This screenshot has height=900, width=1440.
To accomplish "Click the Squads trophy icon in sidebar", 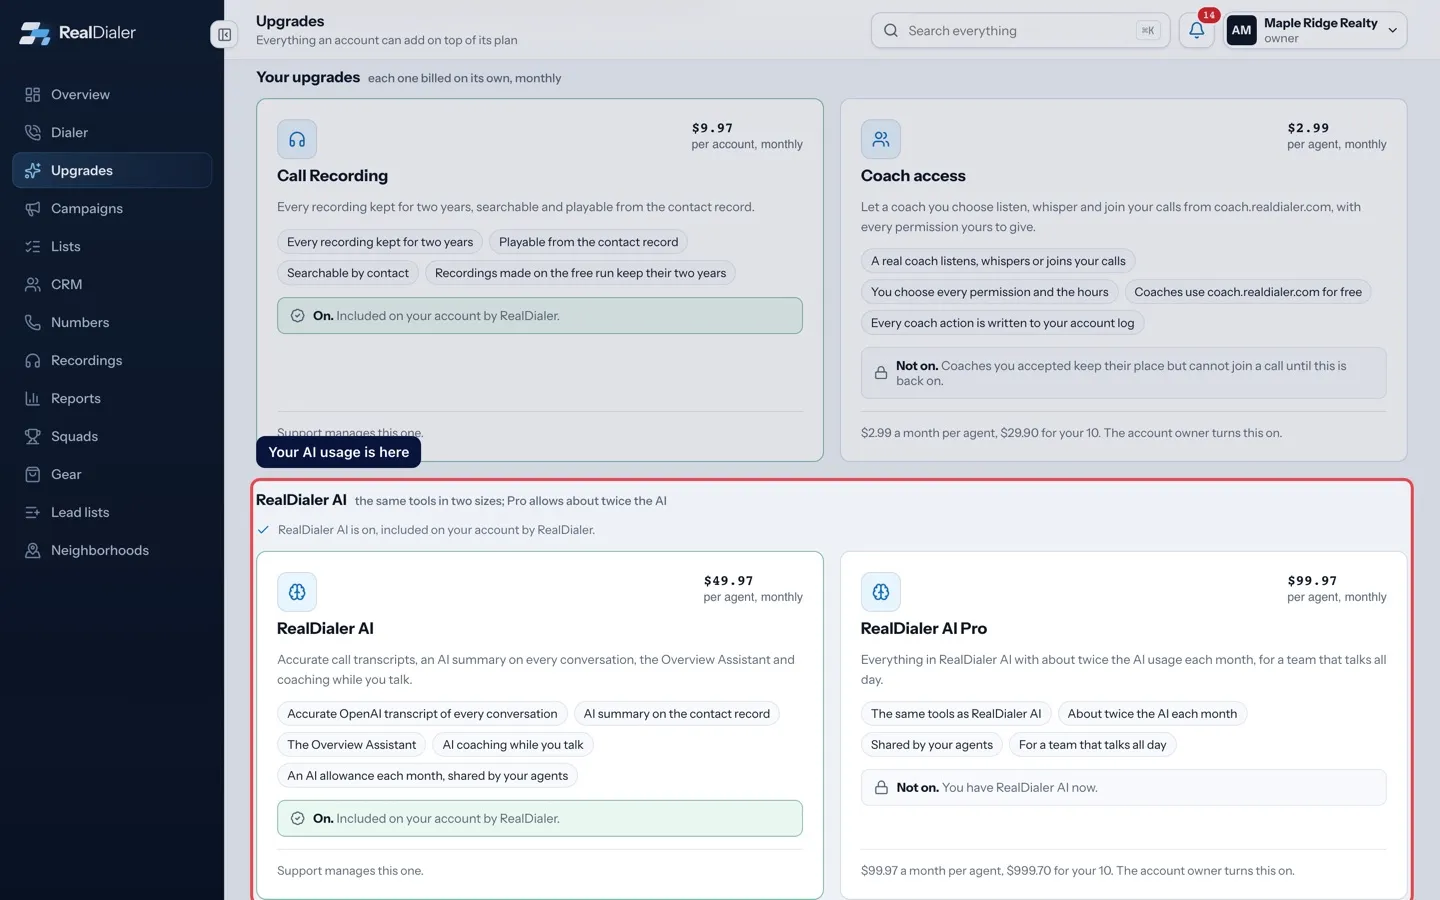I will pos(33,437).
